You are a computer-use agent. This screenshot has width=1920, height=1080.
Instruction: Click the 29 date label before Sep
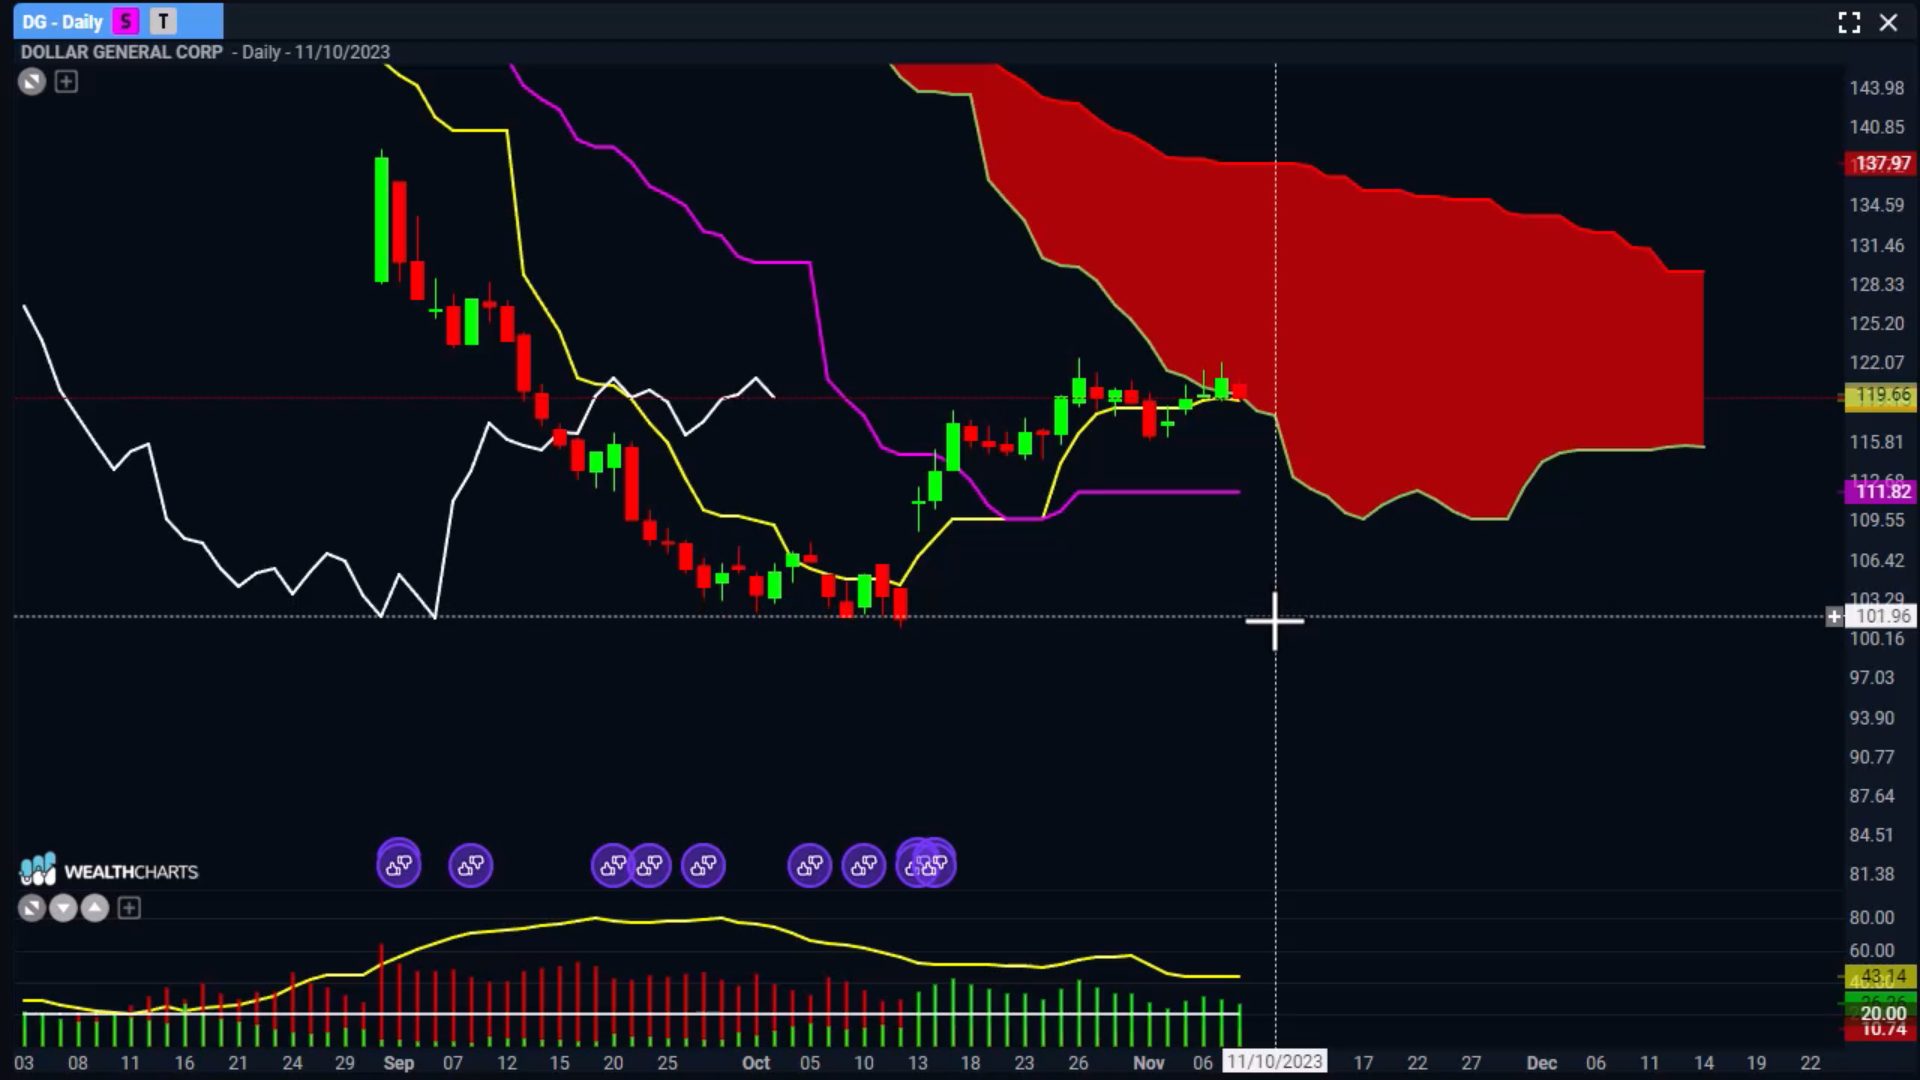point(345,1063)
